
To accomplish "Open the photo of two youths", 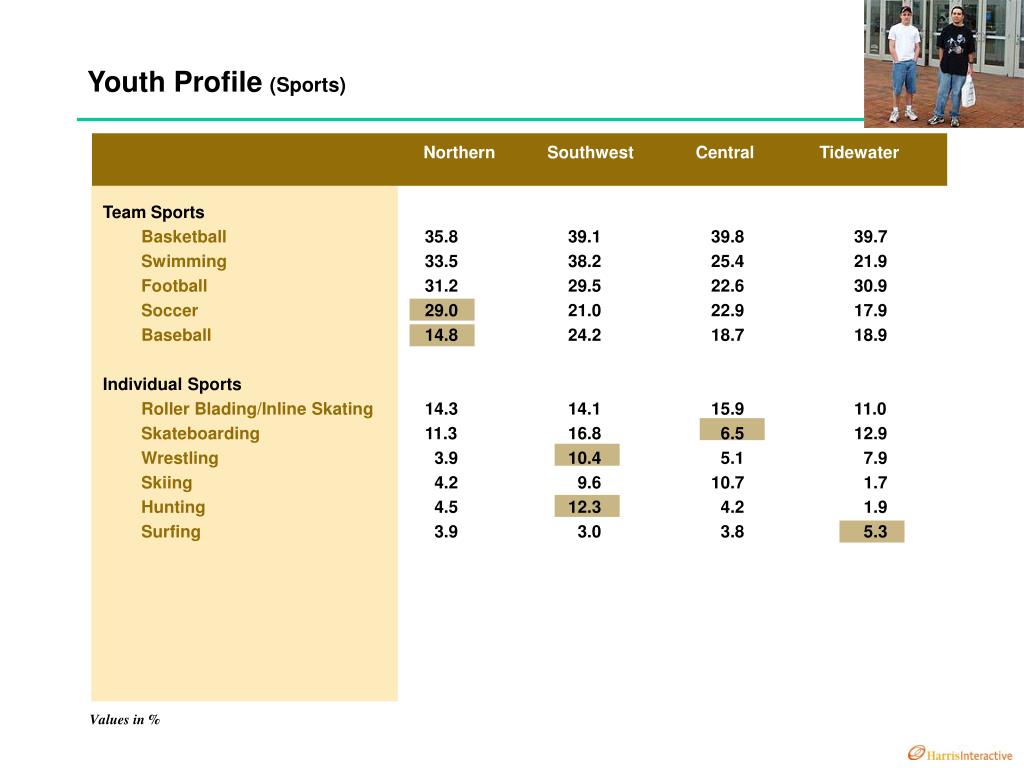I will tap(944, 63).
